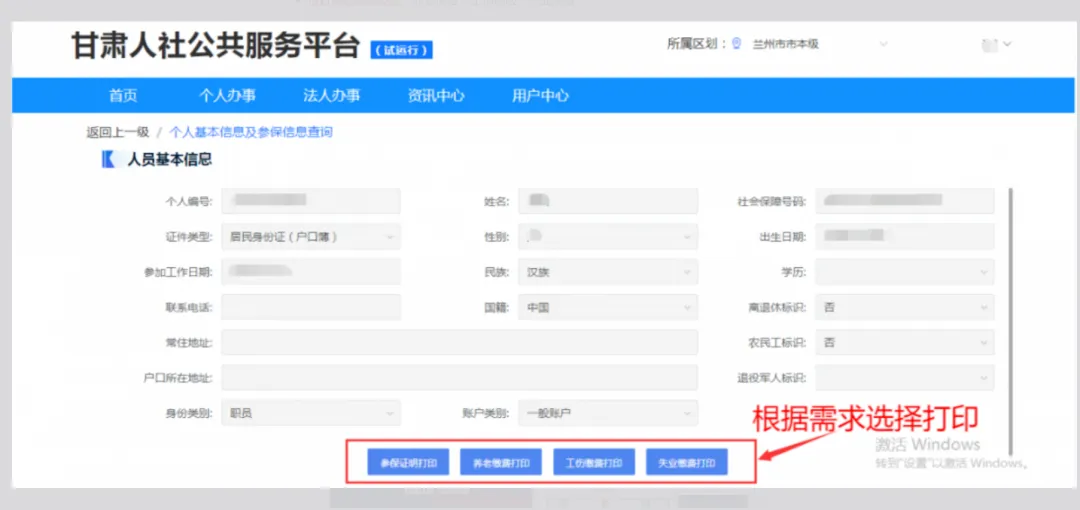Viewport: 1080px width, 510px height.
Task: Open the 用户中心 menu
Action: point(540,96)
